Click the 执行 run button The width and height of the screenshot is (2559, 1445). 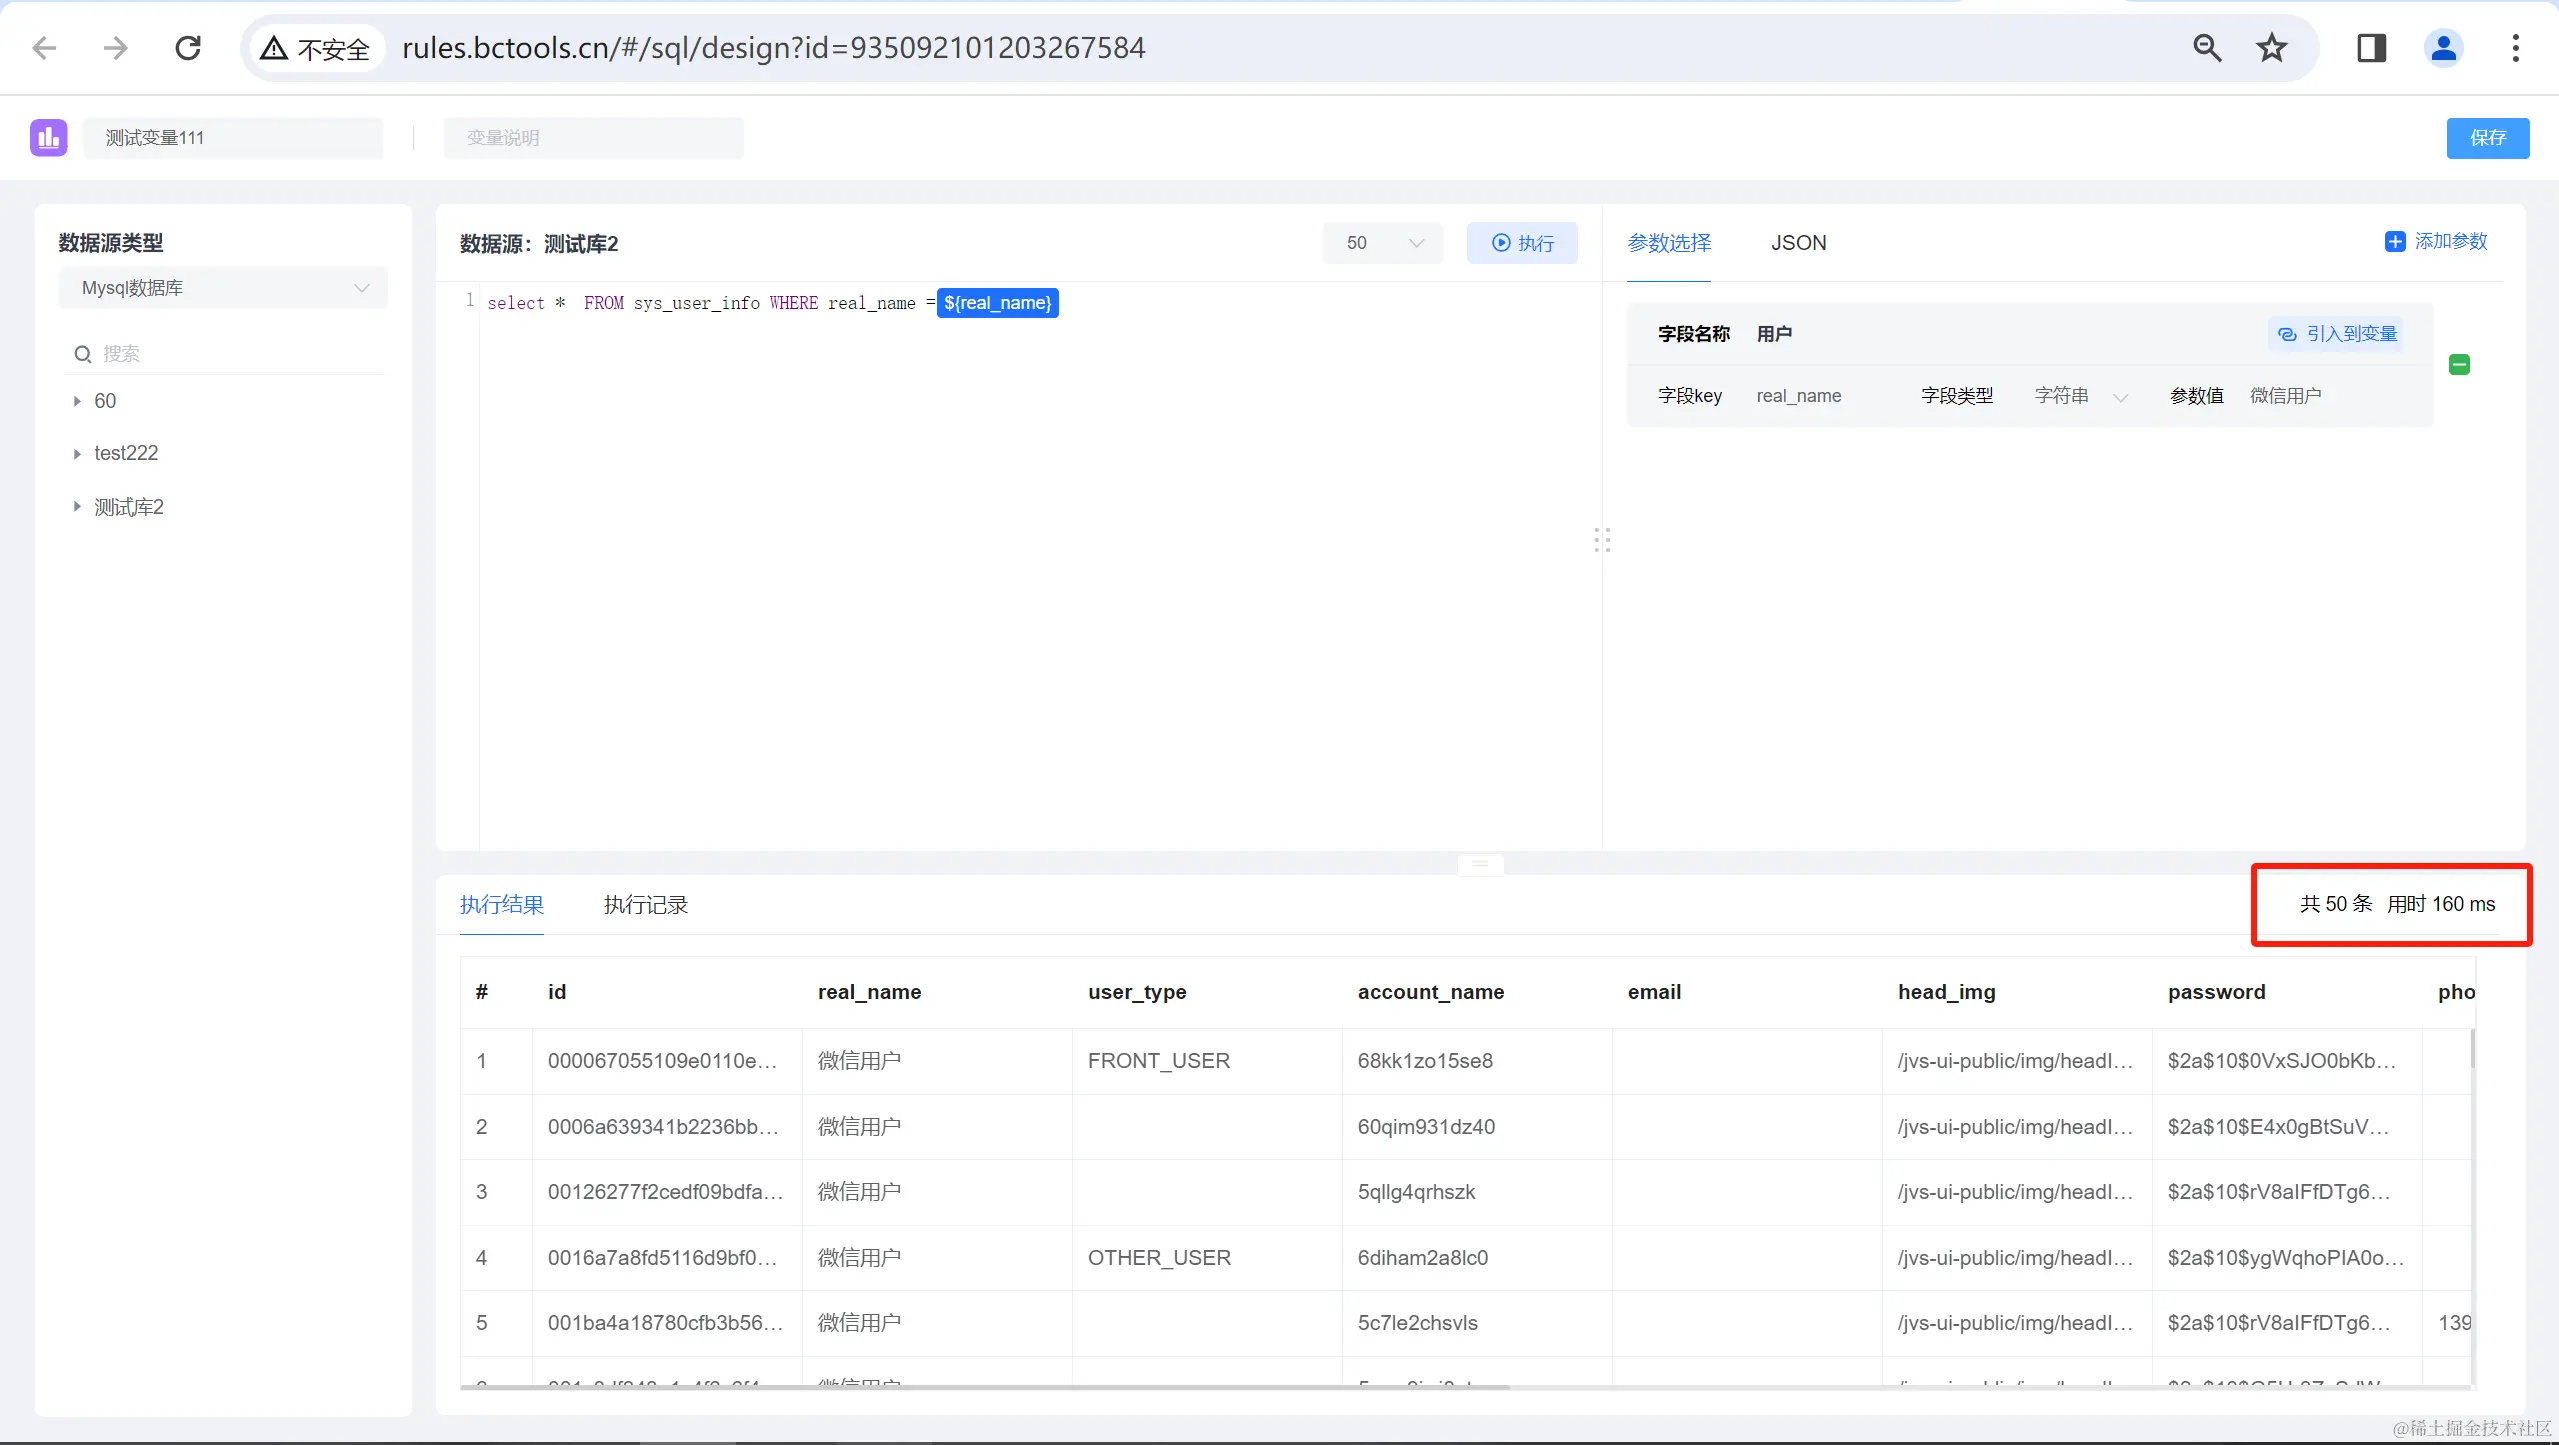[1522, 243]
